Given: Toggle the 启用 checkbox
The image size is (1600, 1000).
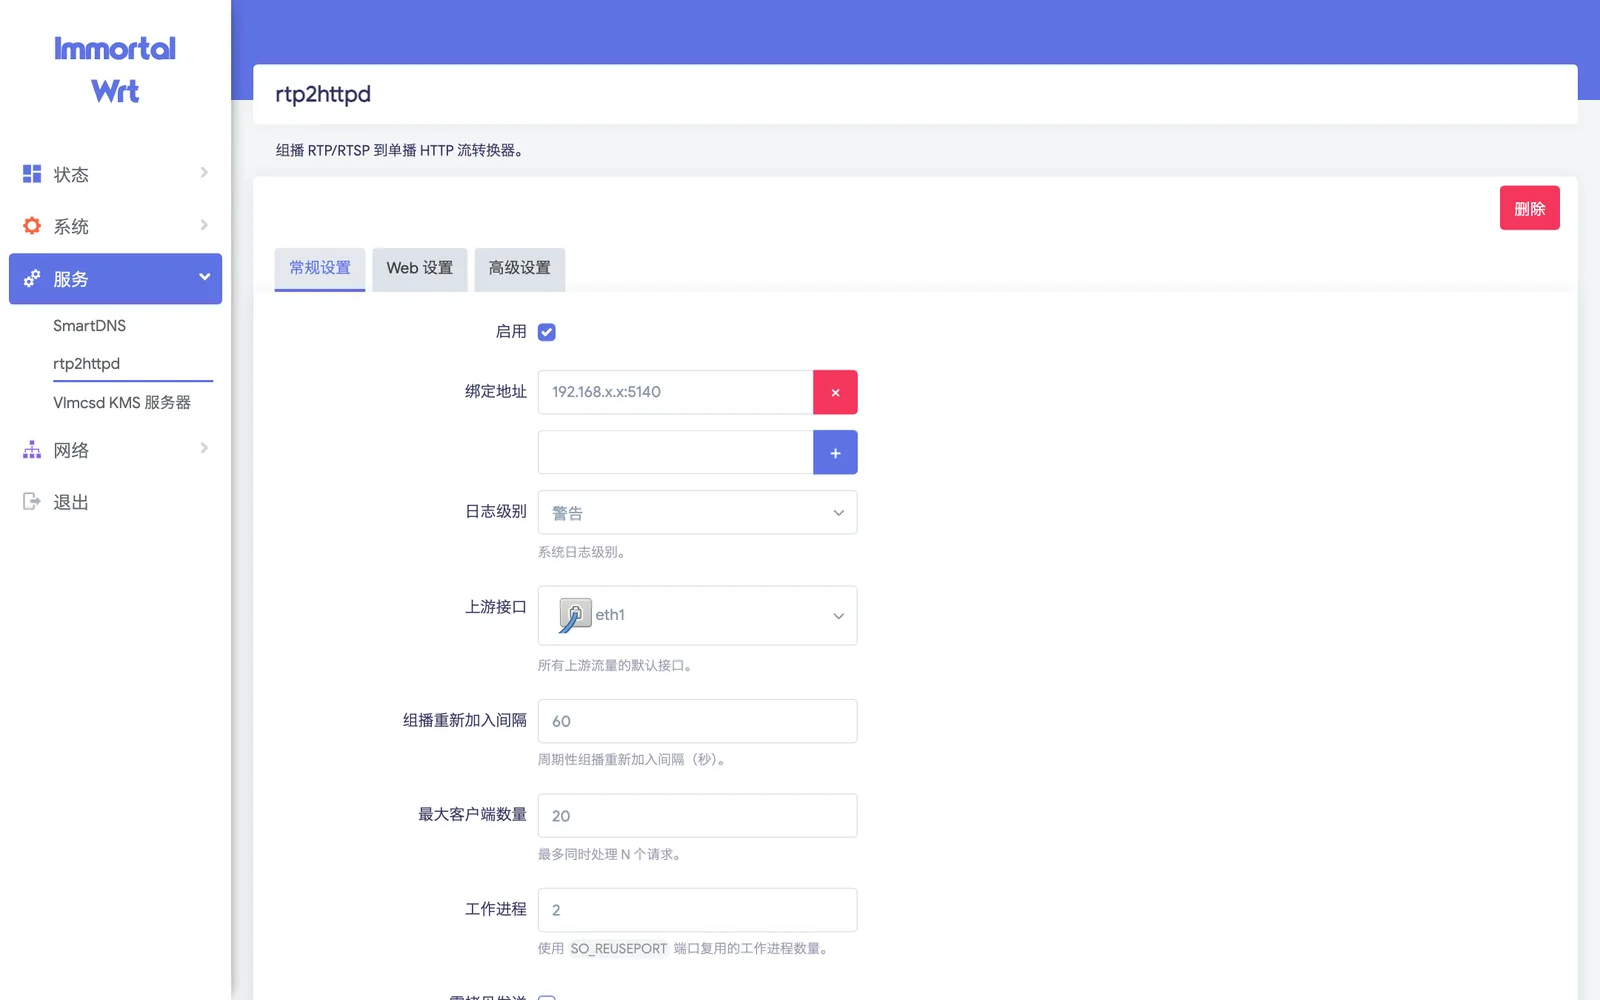Looking at the screenshot, I should (x=547, y=332).
